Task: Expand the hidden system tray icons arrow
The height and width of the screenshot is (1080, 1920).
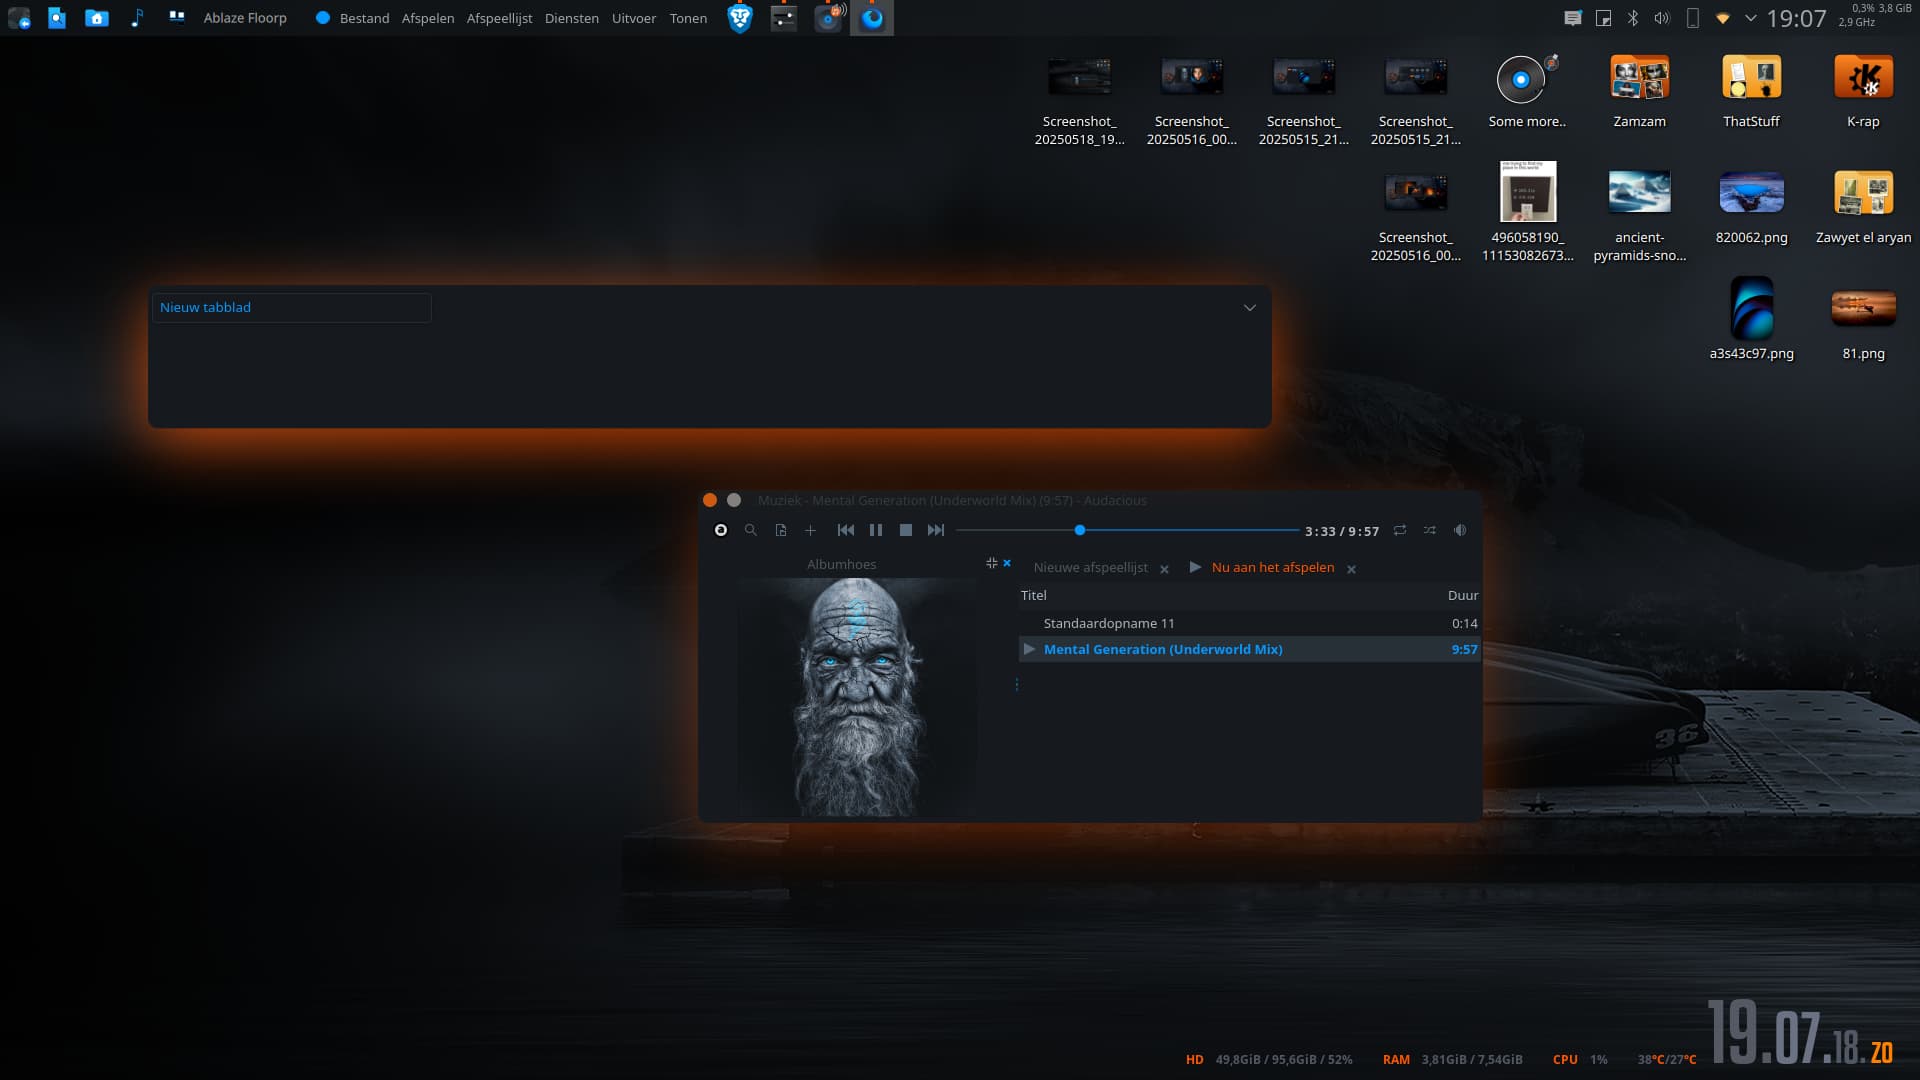Action: tap(1750, 18)
